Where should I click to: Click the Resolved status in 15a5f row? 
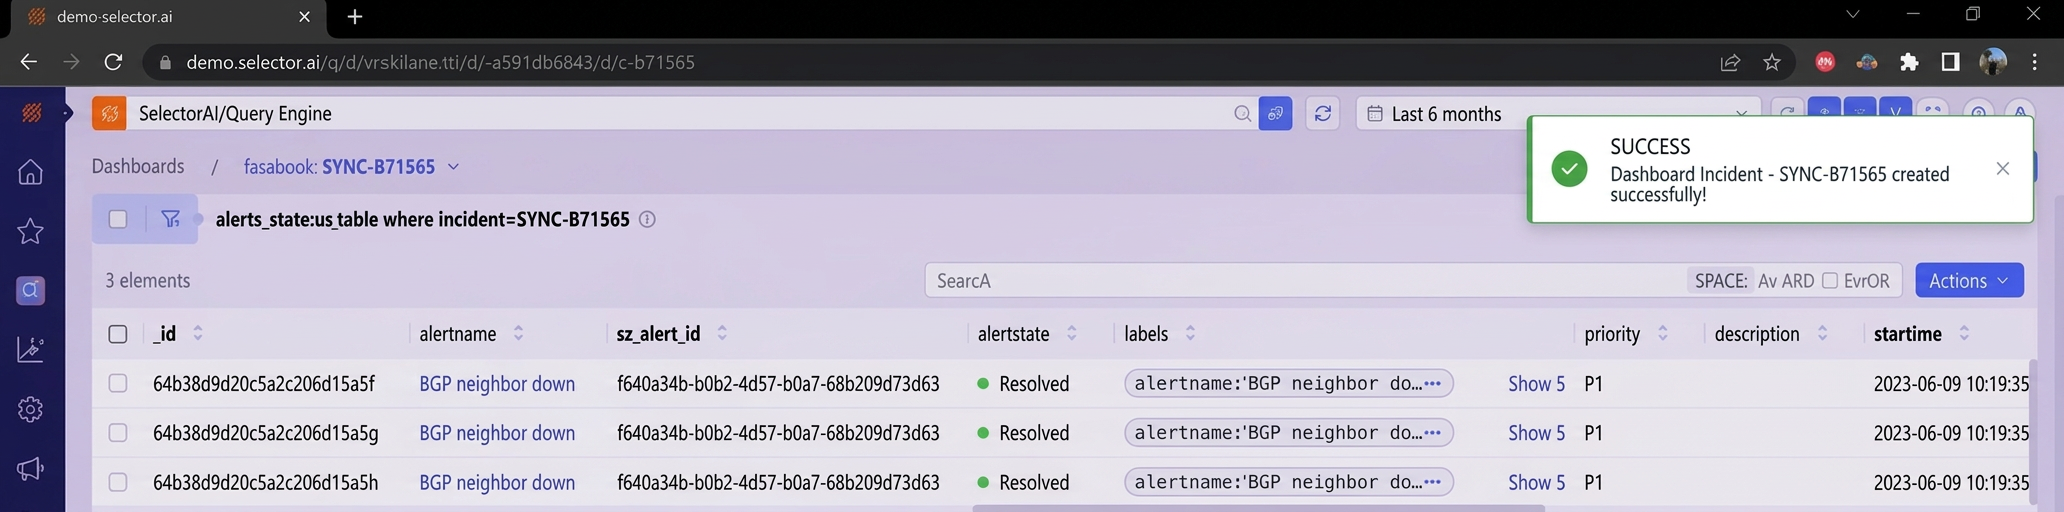(1023, 384)
